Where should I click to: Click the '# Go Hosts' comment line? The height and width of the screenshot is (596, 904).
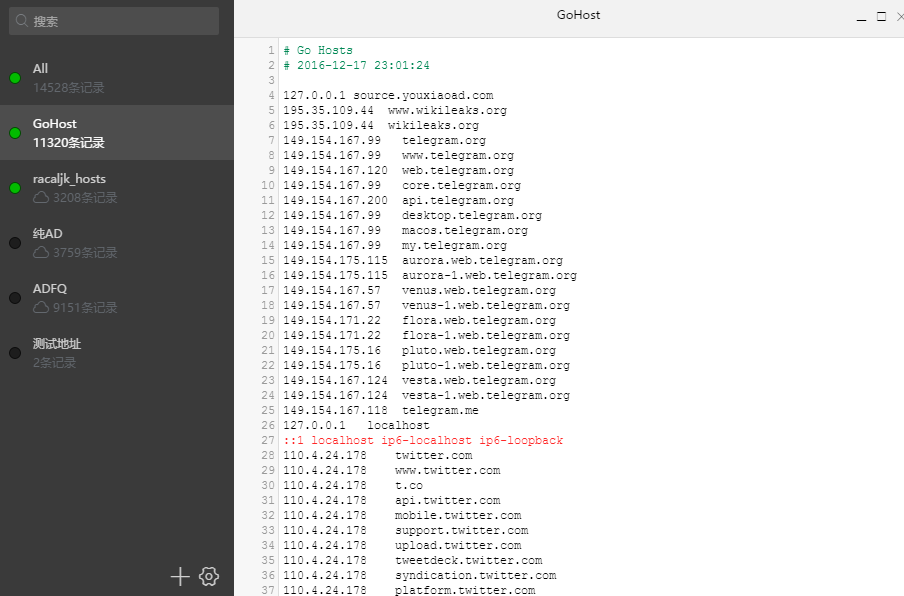(x=318, y=50)
